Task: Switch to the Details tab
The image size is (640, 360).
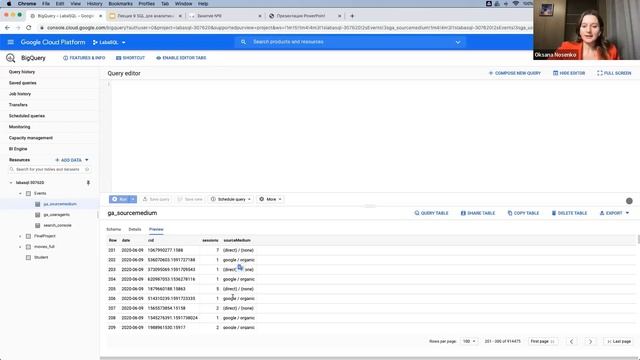Action: [x=135, y=229]
